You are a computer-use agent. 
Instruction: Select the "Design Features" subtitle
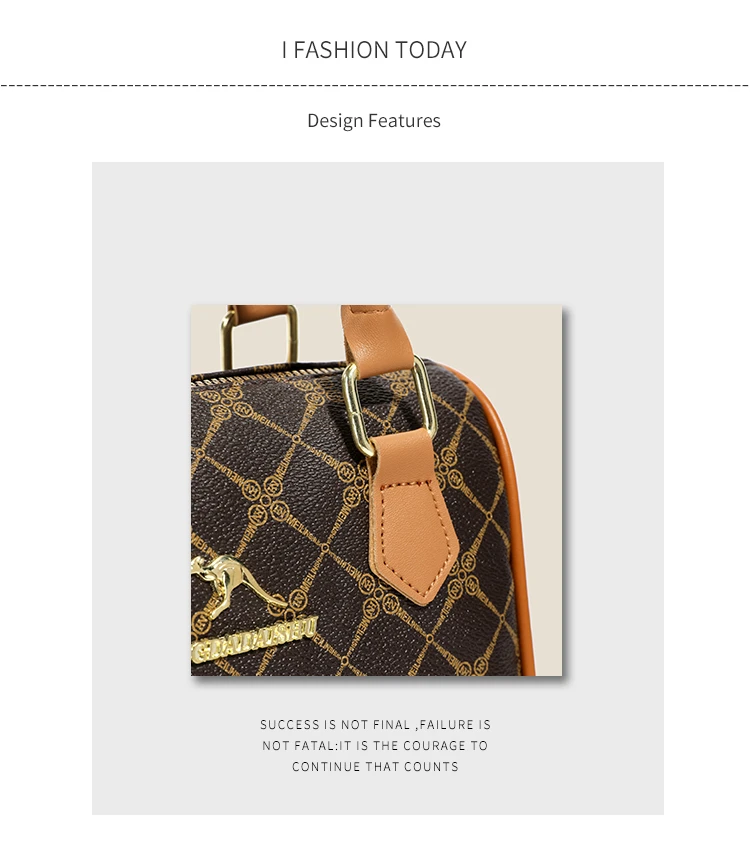[x=374, y=120]
